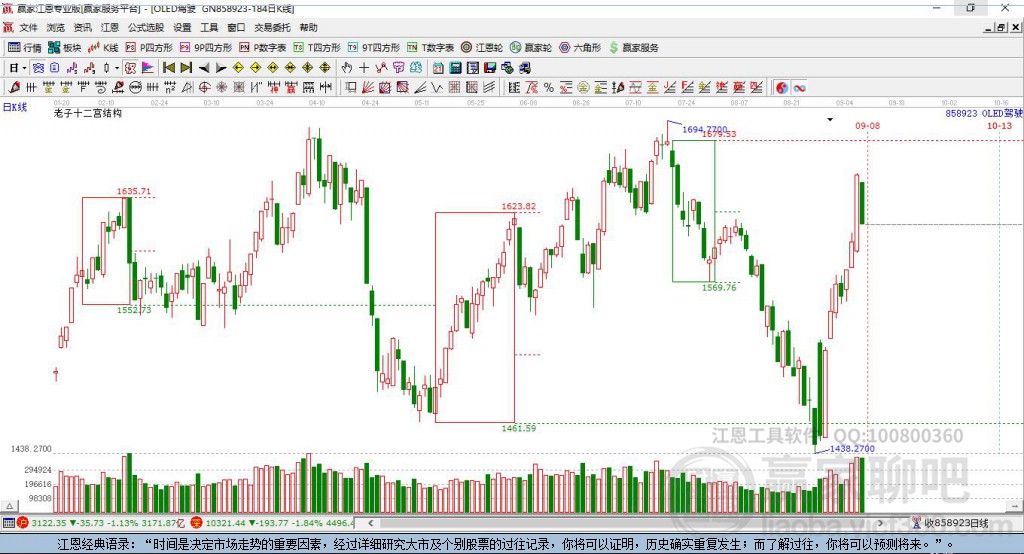Open the 浏览 menu
1024x554 pixels.
pos(56,27)
